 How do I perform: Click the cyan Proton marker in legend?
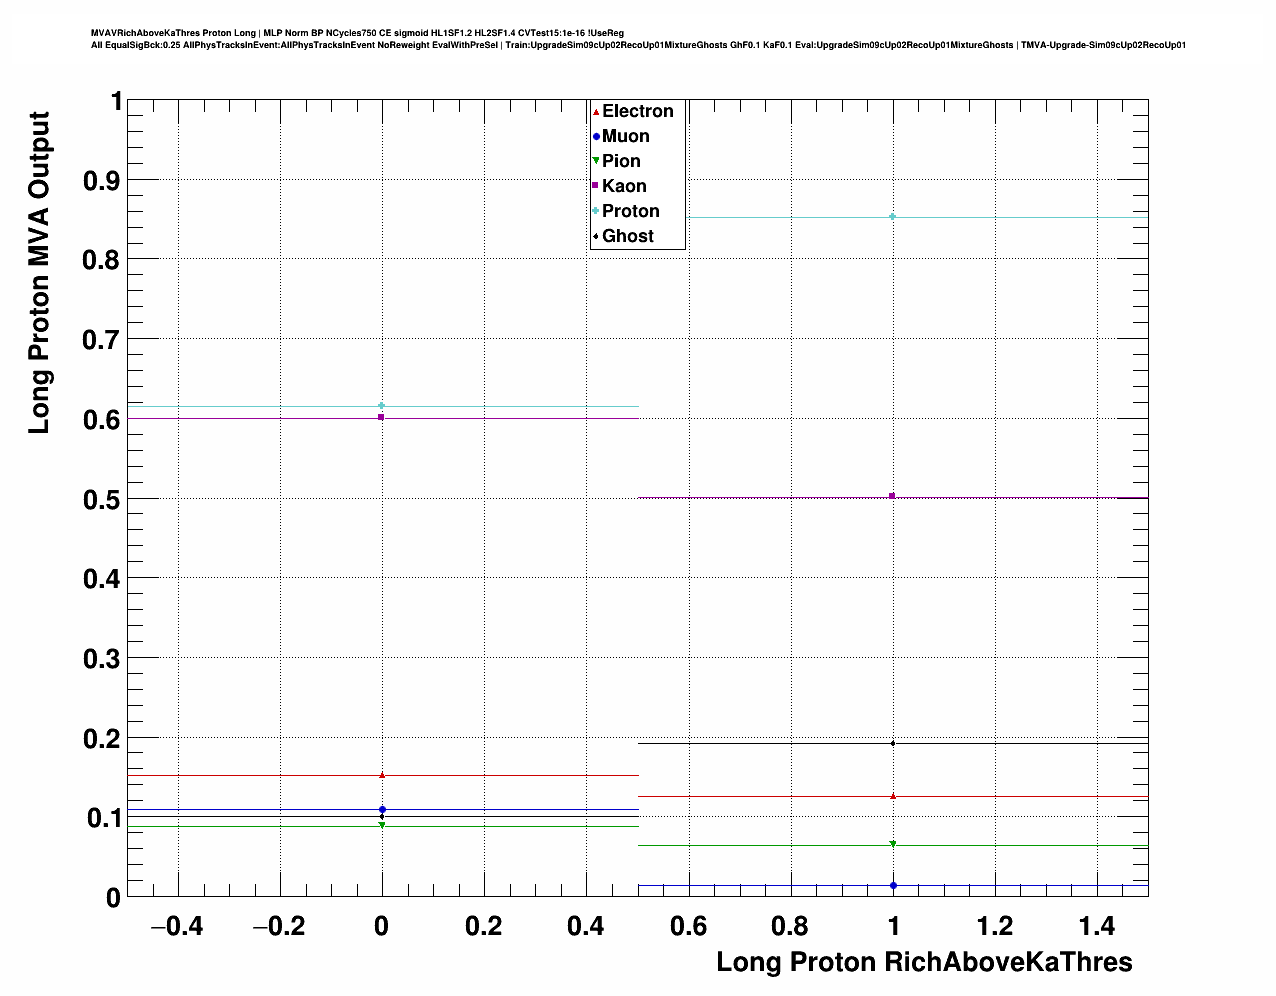[596, 211]
